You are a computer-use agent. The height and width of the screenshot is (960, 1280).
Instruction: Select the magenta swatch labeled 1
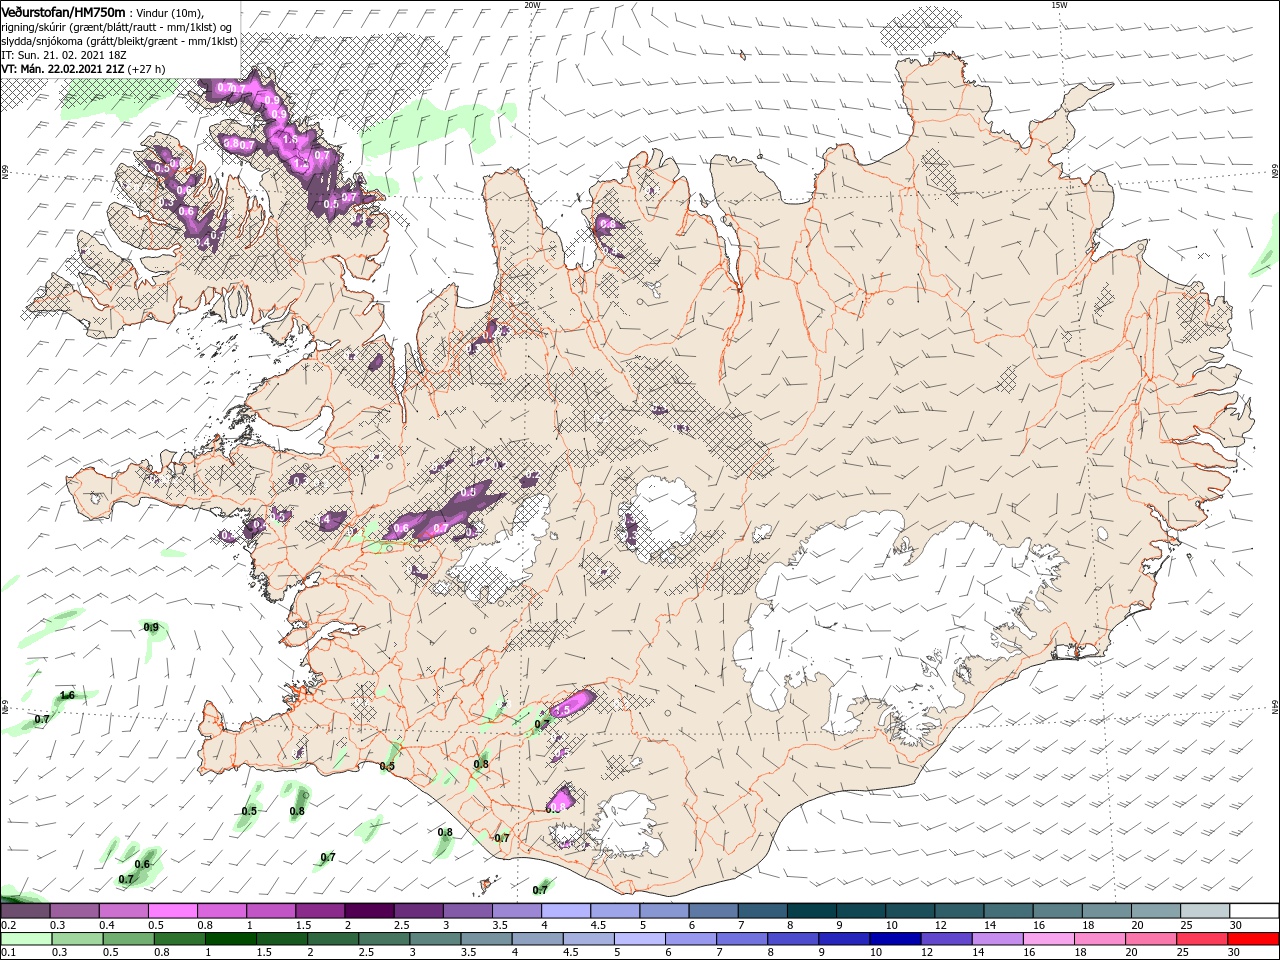tap(270, 911)
